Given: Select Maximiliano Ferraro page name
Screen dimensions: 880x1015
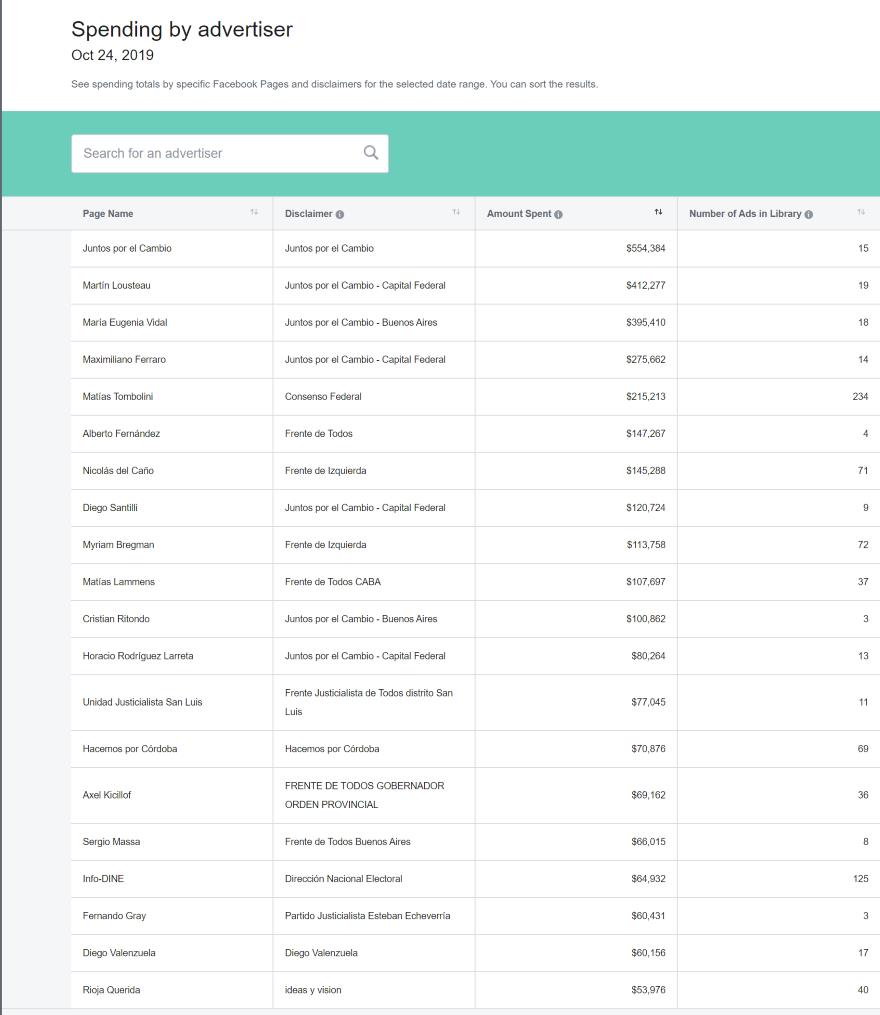Looking at the screenshot, I should [x=124, y=359].
